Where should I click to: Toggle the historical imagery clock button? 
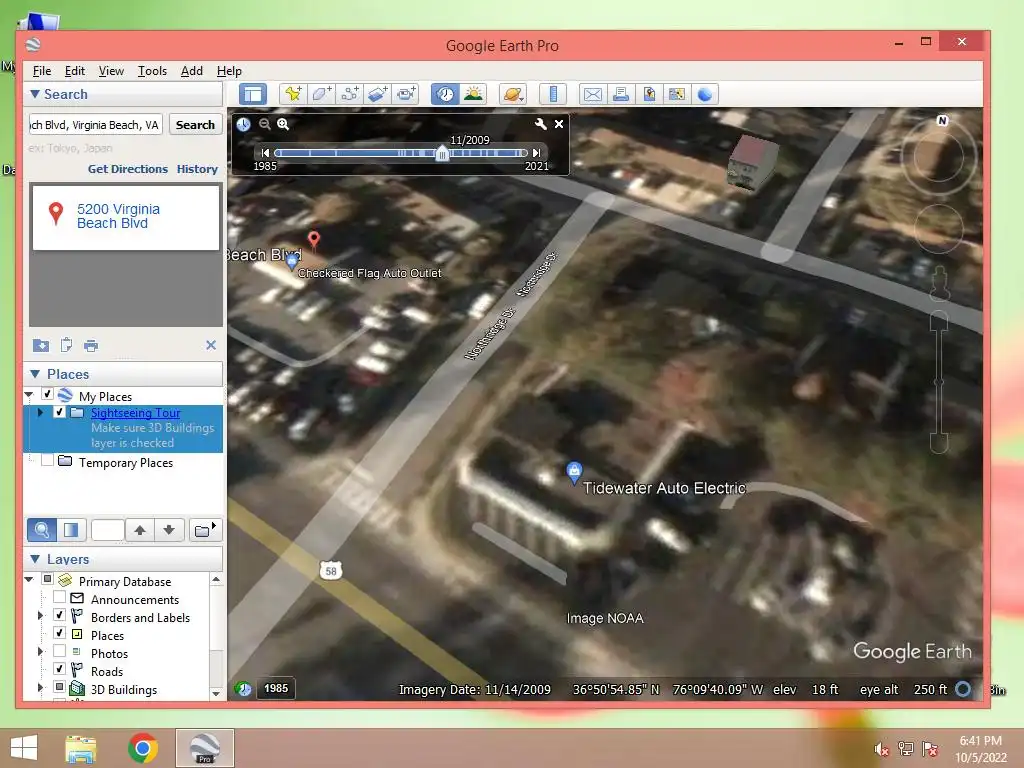click(x=445, y=94)
